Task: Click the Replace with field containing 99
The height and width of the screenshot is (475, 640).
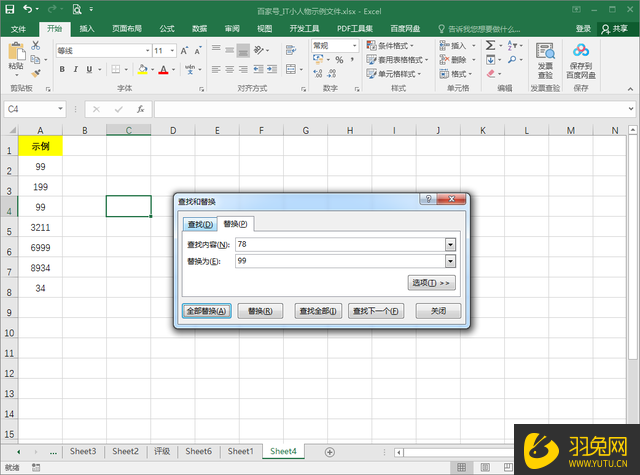Action: point(340,261)
